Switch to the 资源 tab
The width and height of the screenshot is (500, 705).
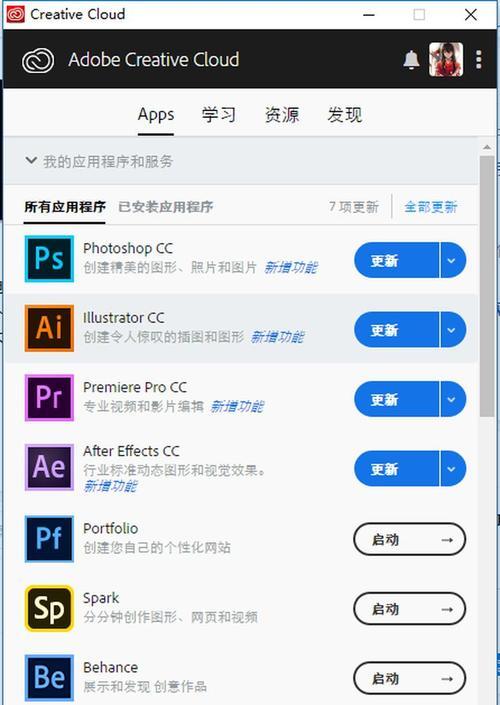pyautogui.click(x=281, y=115)
